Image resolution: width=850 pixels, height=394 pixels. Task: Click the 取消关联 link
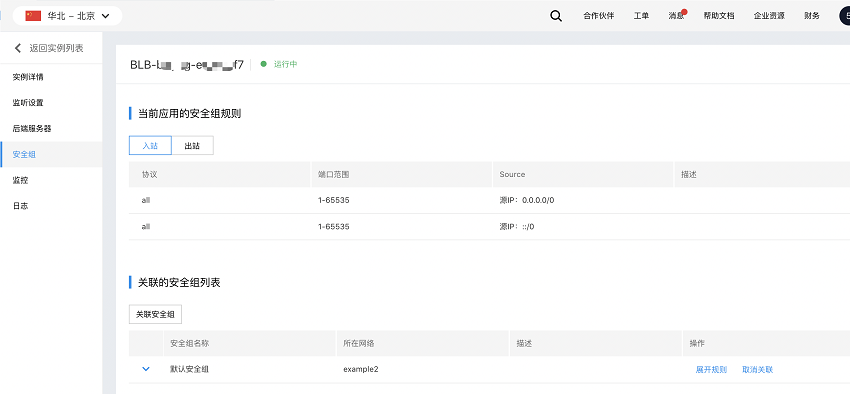(757, 370)
